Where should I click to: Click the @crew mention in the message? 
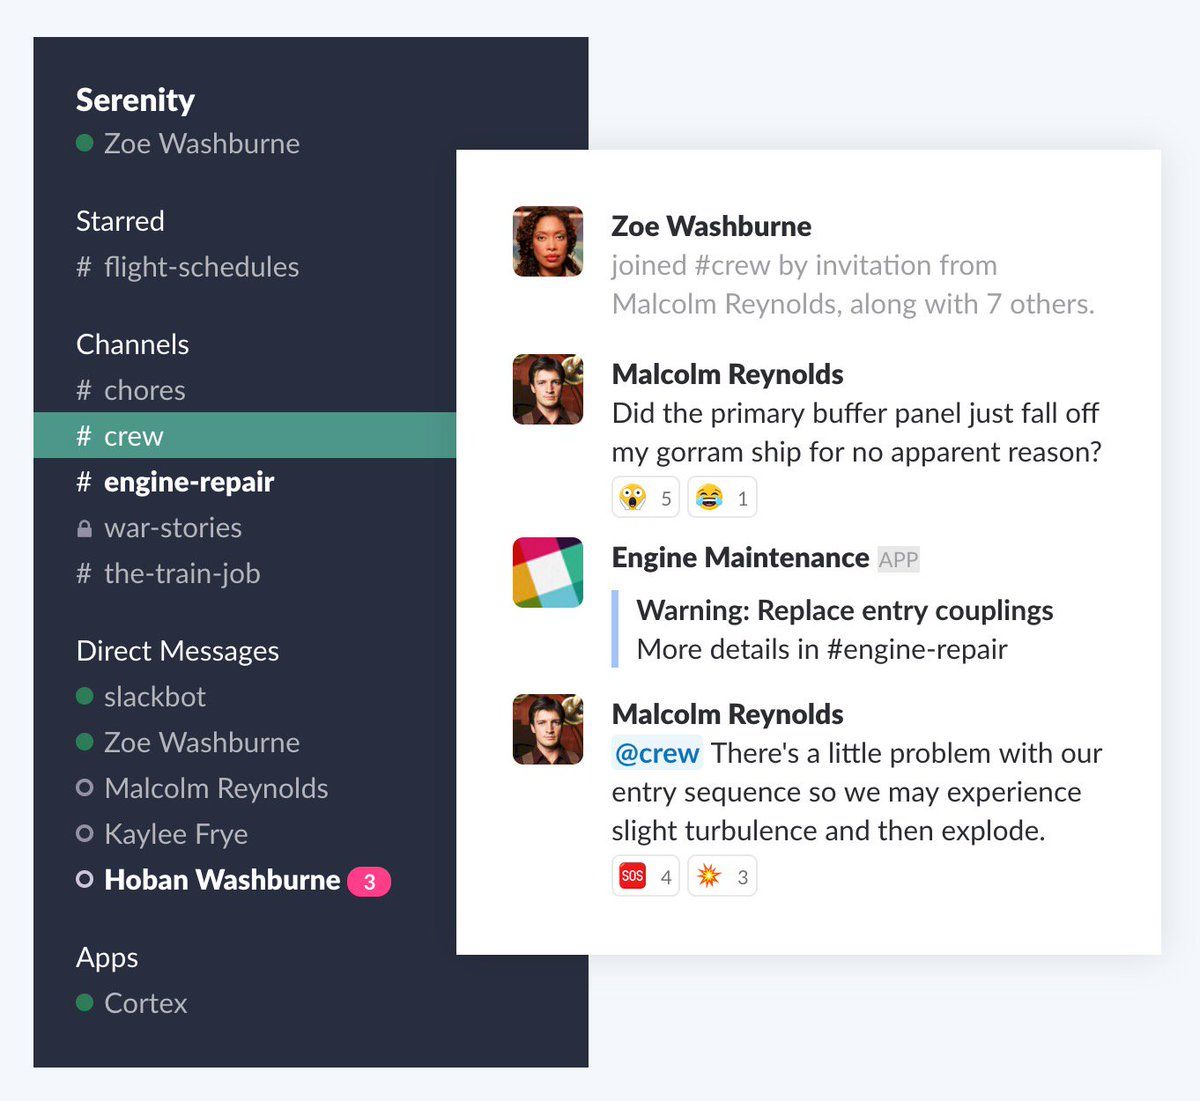657,753
